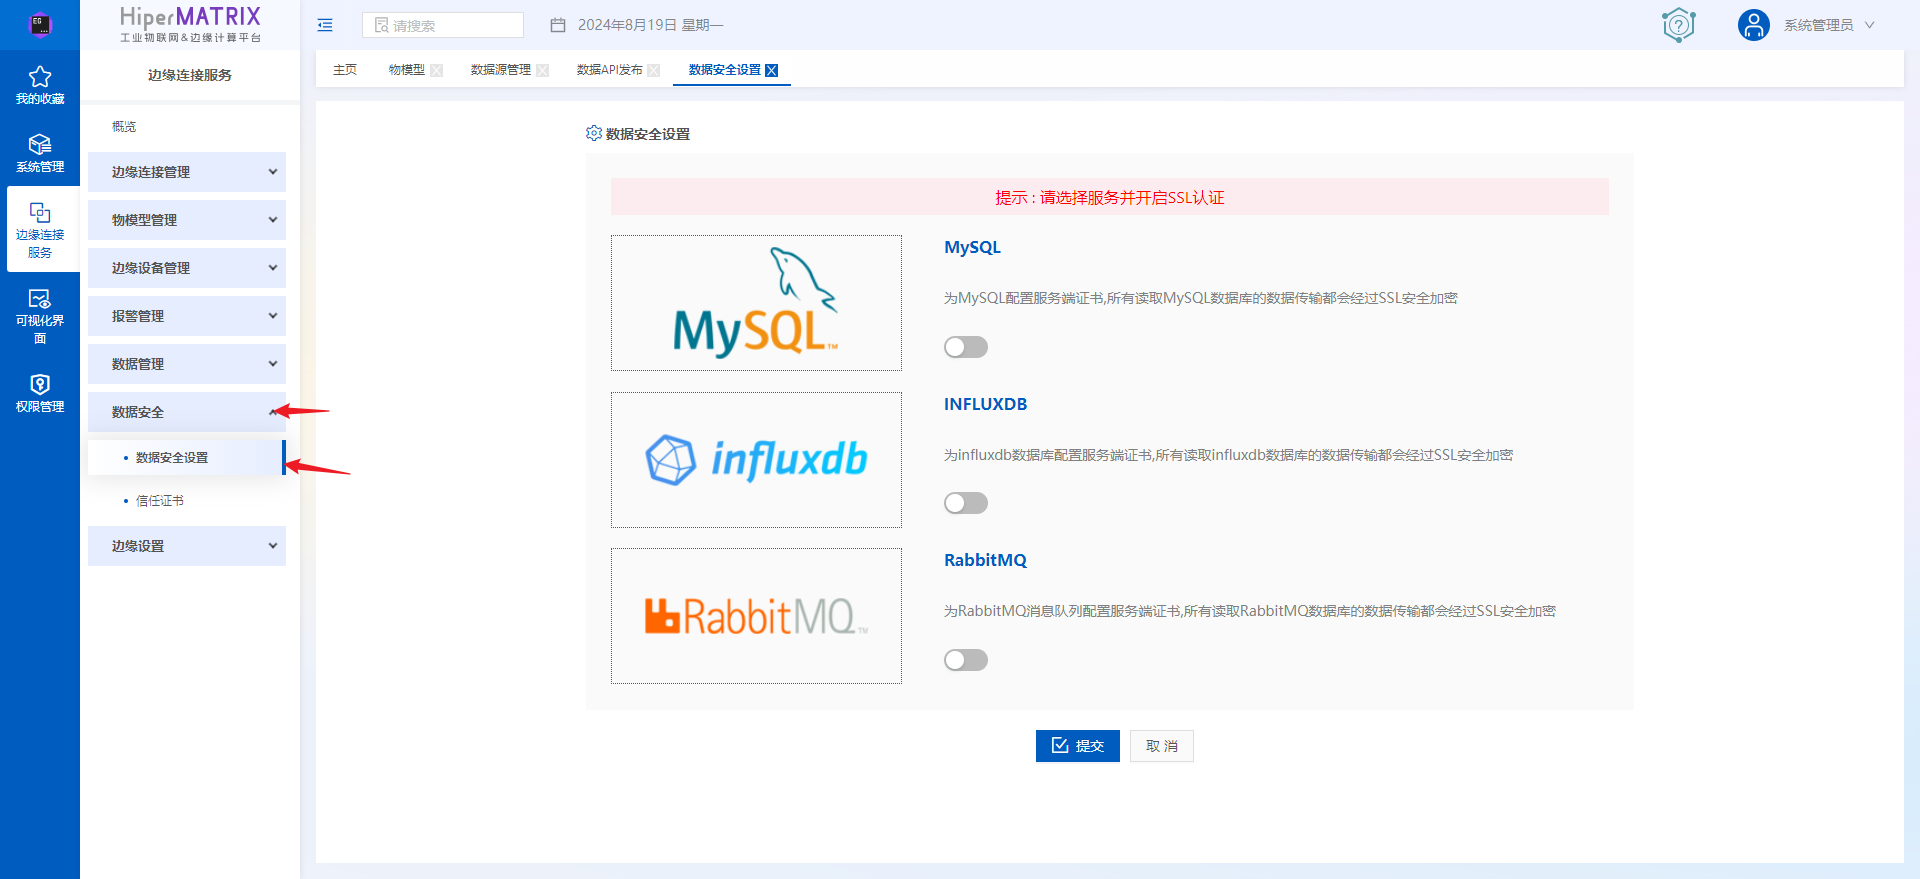This screenshot has height=879, width=1920.
Task: Expand 数据管理 menu group
Action: coord(187,364)
